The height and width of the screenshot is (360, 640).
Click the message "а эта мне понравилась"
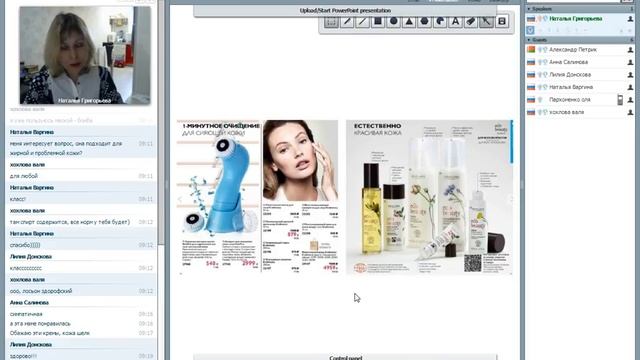click(40, 324)
